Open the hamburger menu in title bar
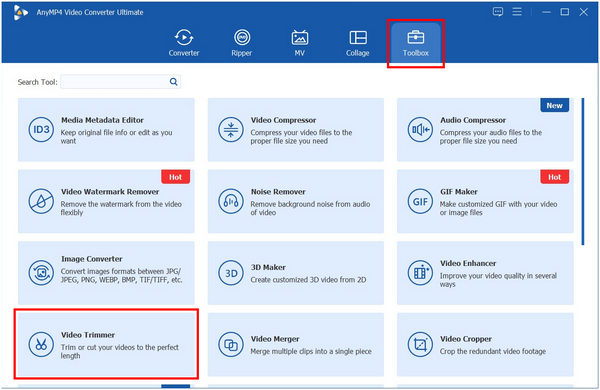 click(517, 12)
